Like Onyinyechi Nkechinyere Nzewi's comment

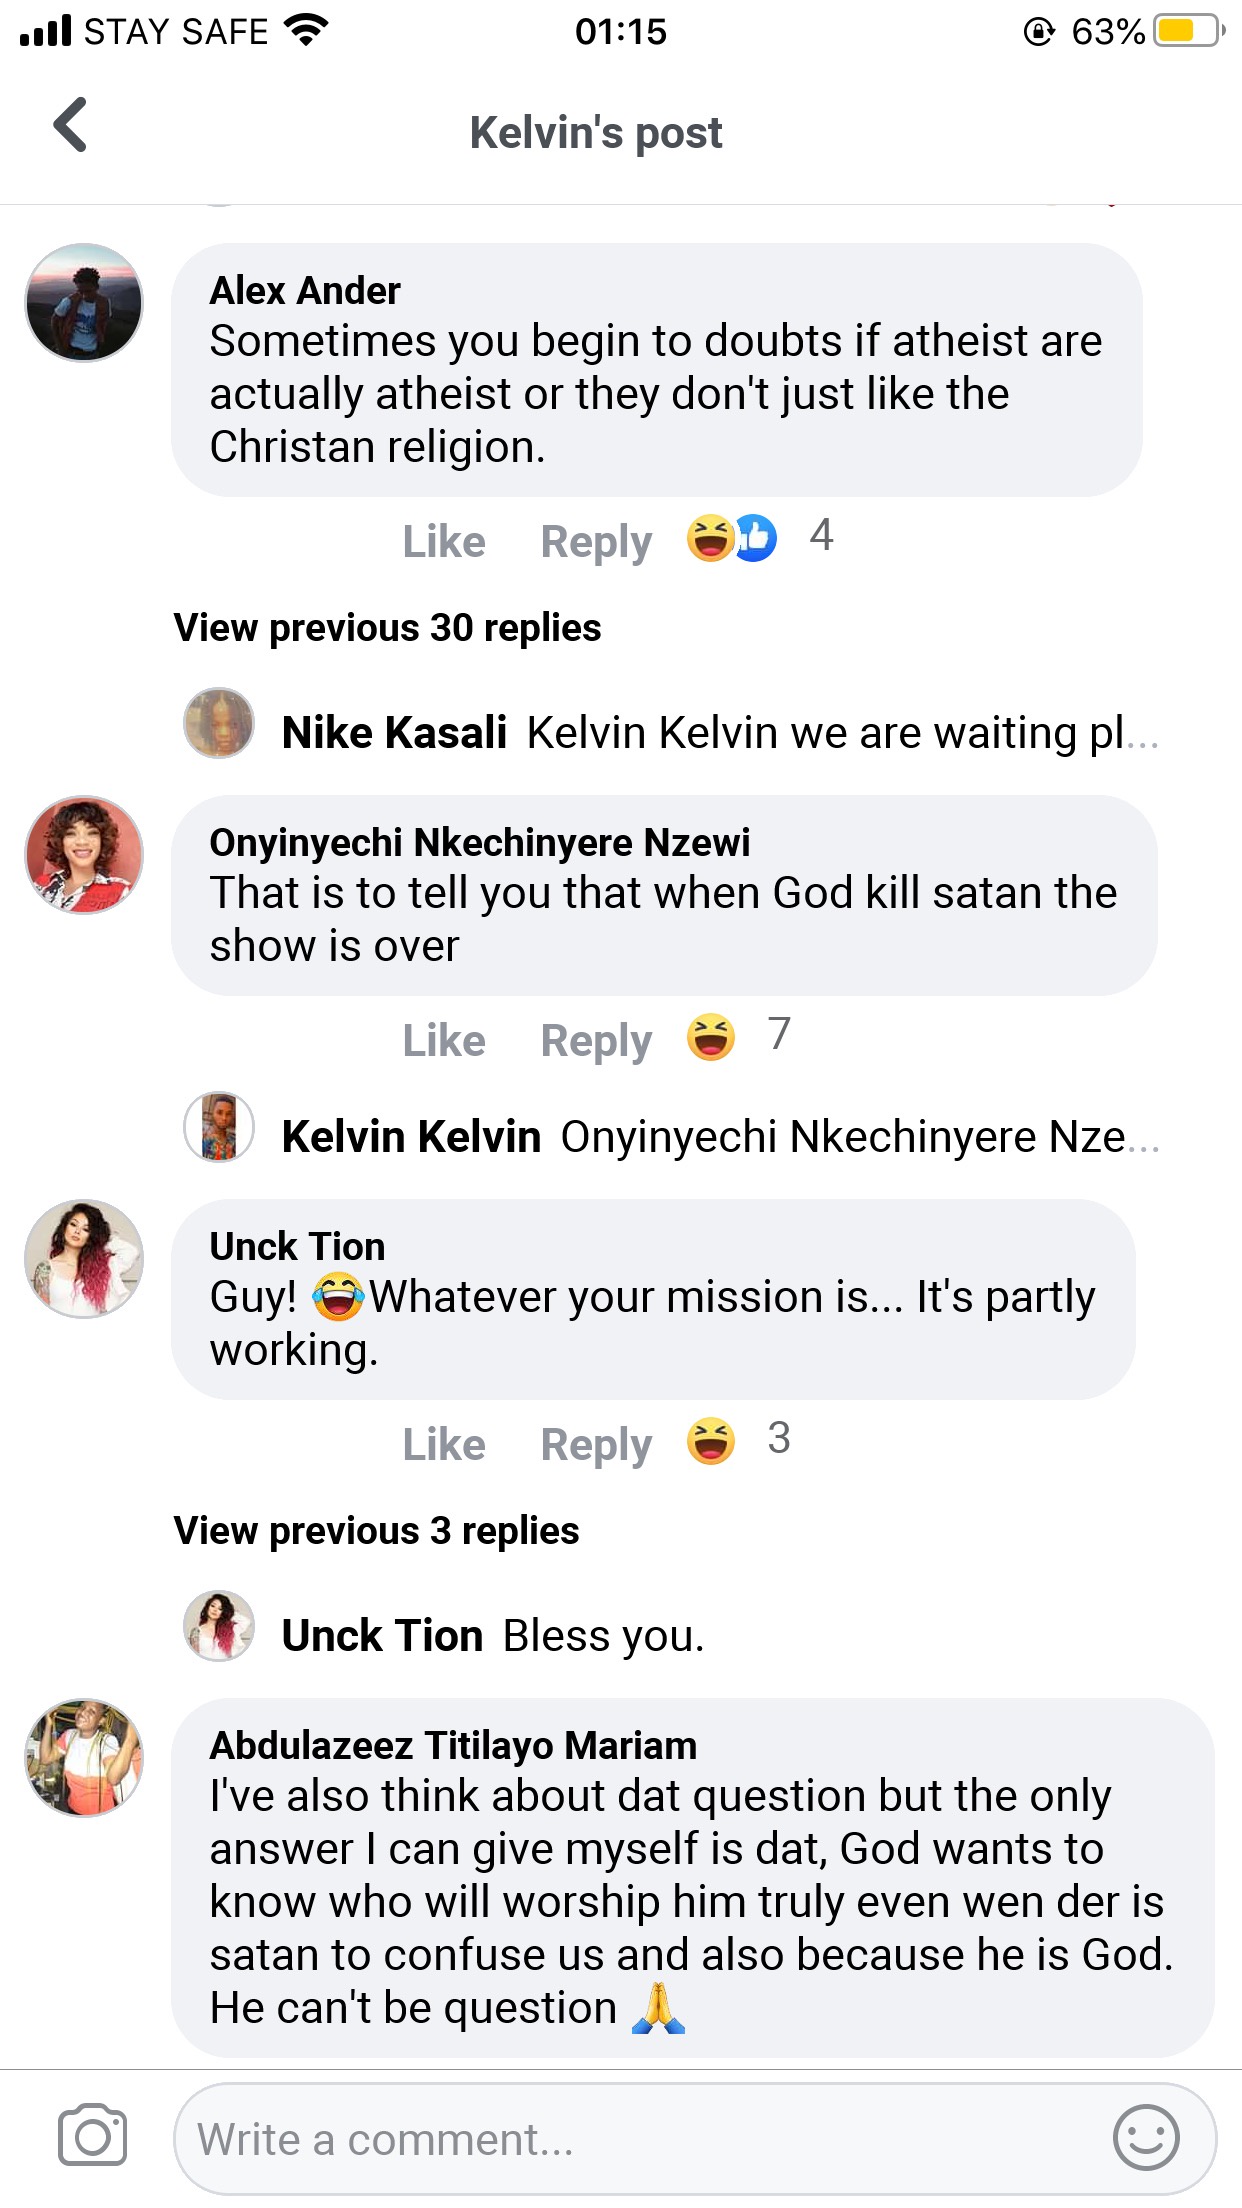(x=443, y=1041)
